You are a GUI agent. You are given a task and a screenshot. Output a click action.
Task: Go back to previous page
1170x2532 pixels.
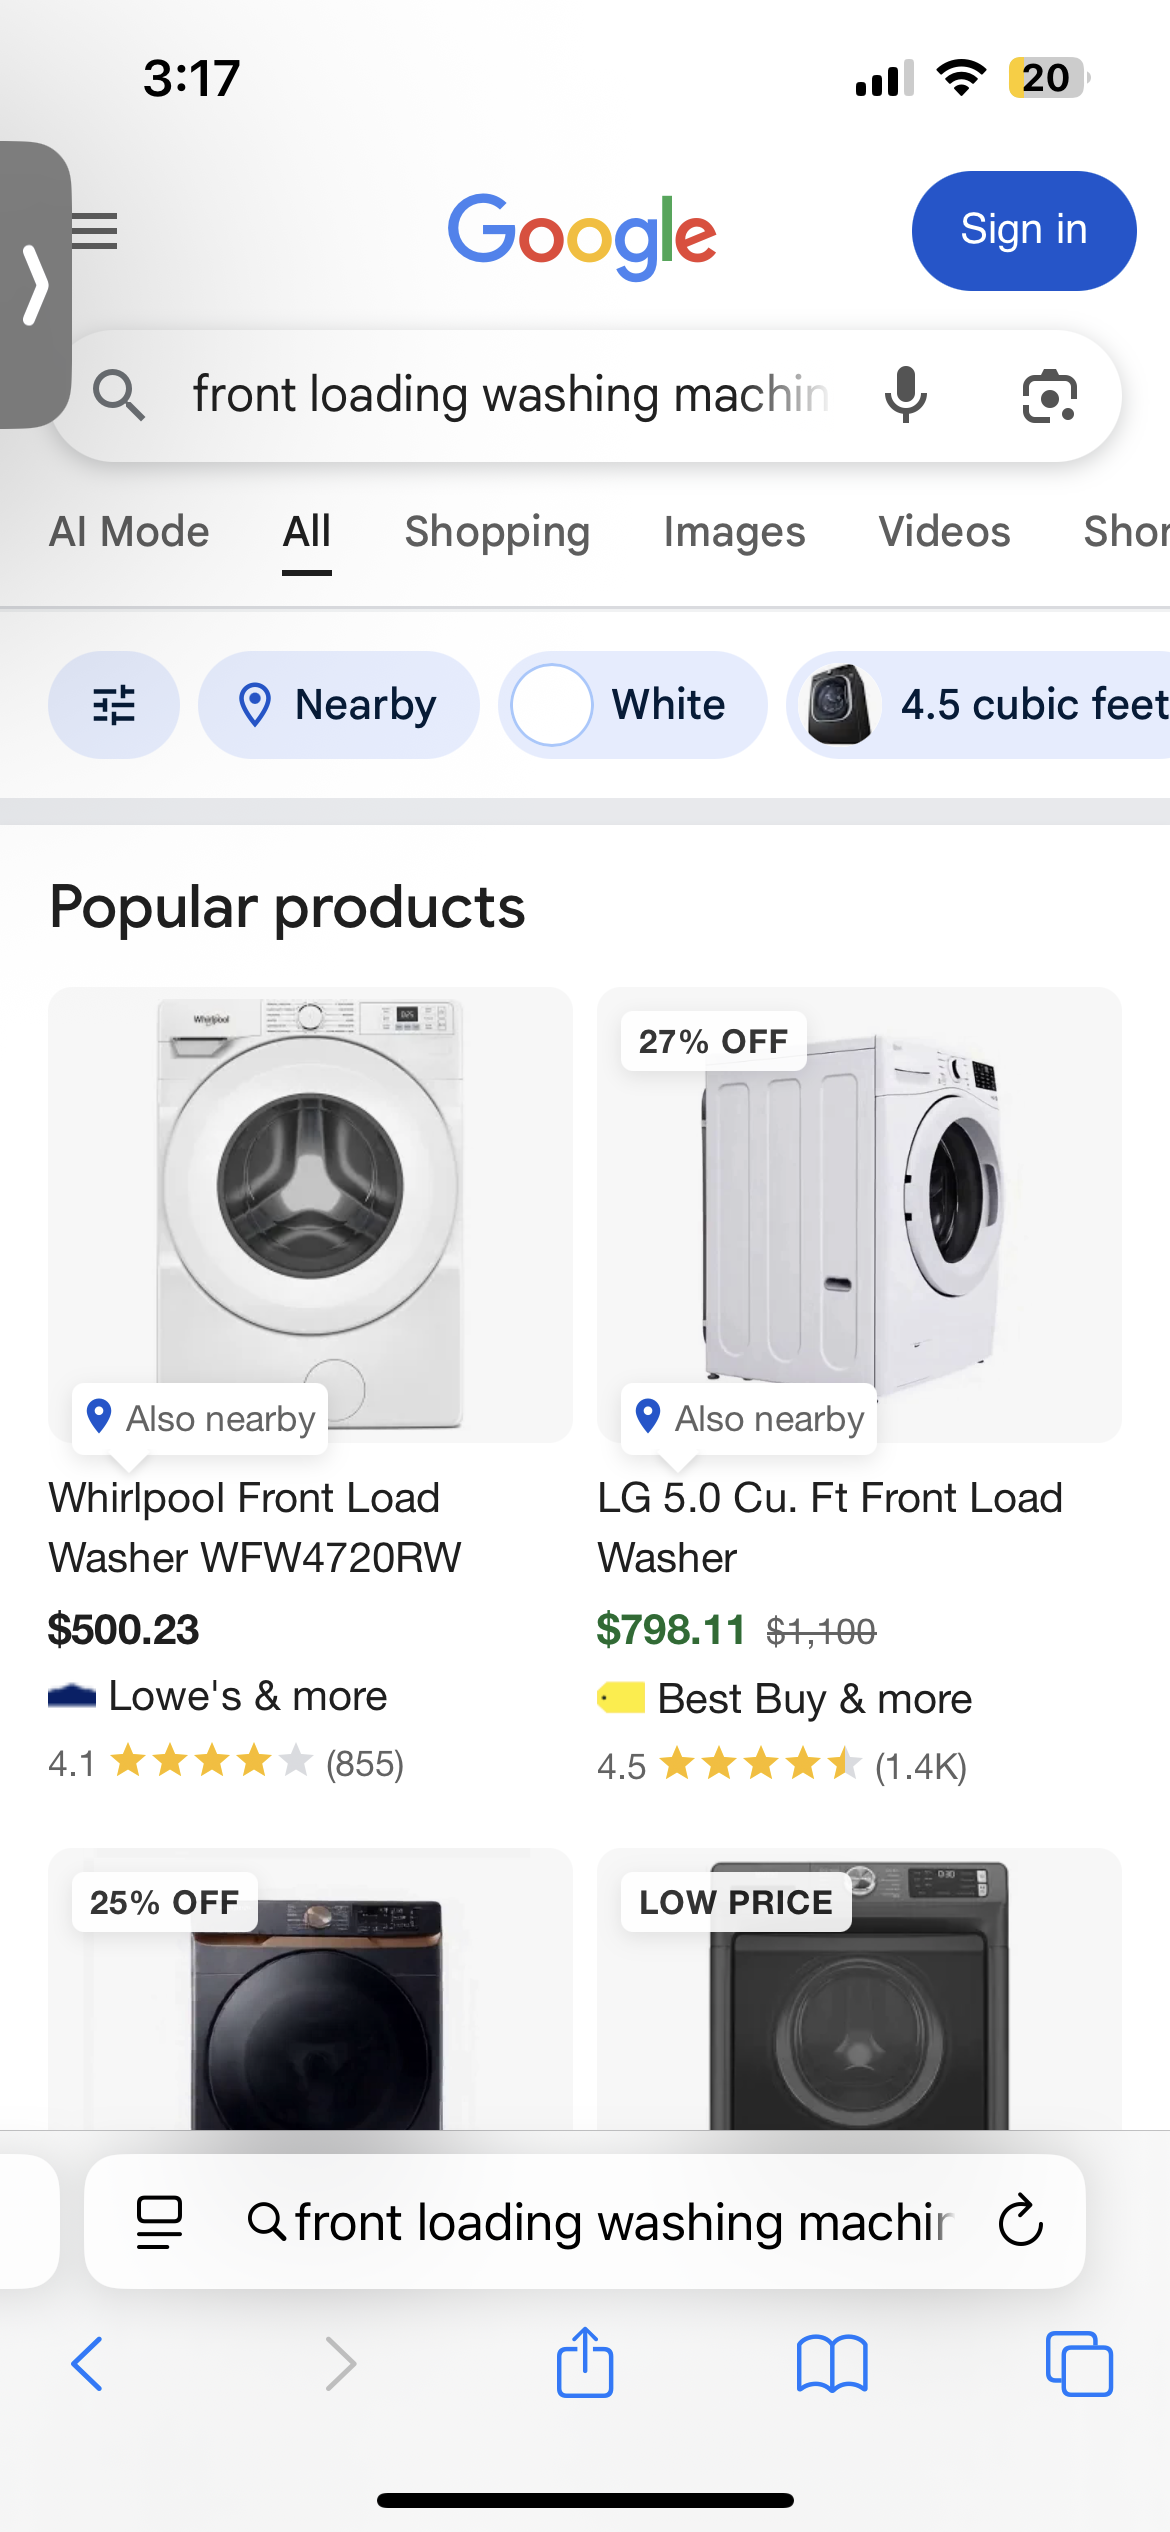click(88, 2363)
